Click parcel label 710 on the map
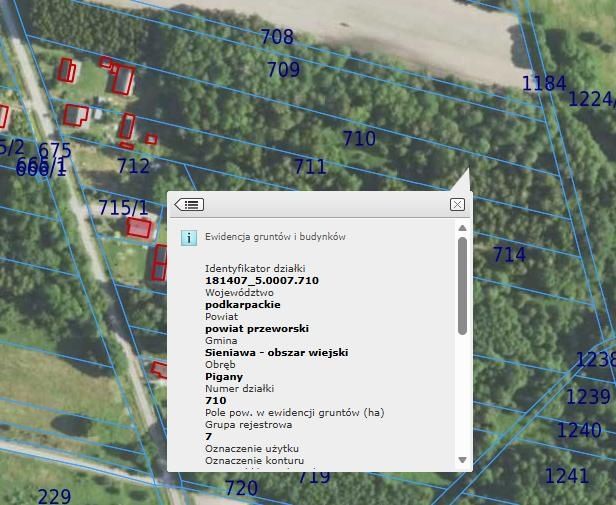This screenshot has height=505, width=616. 359,138
